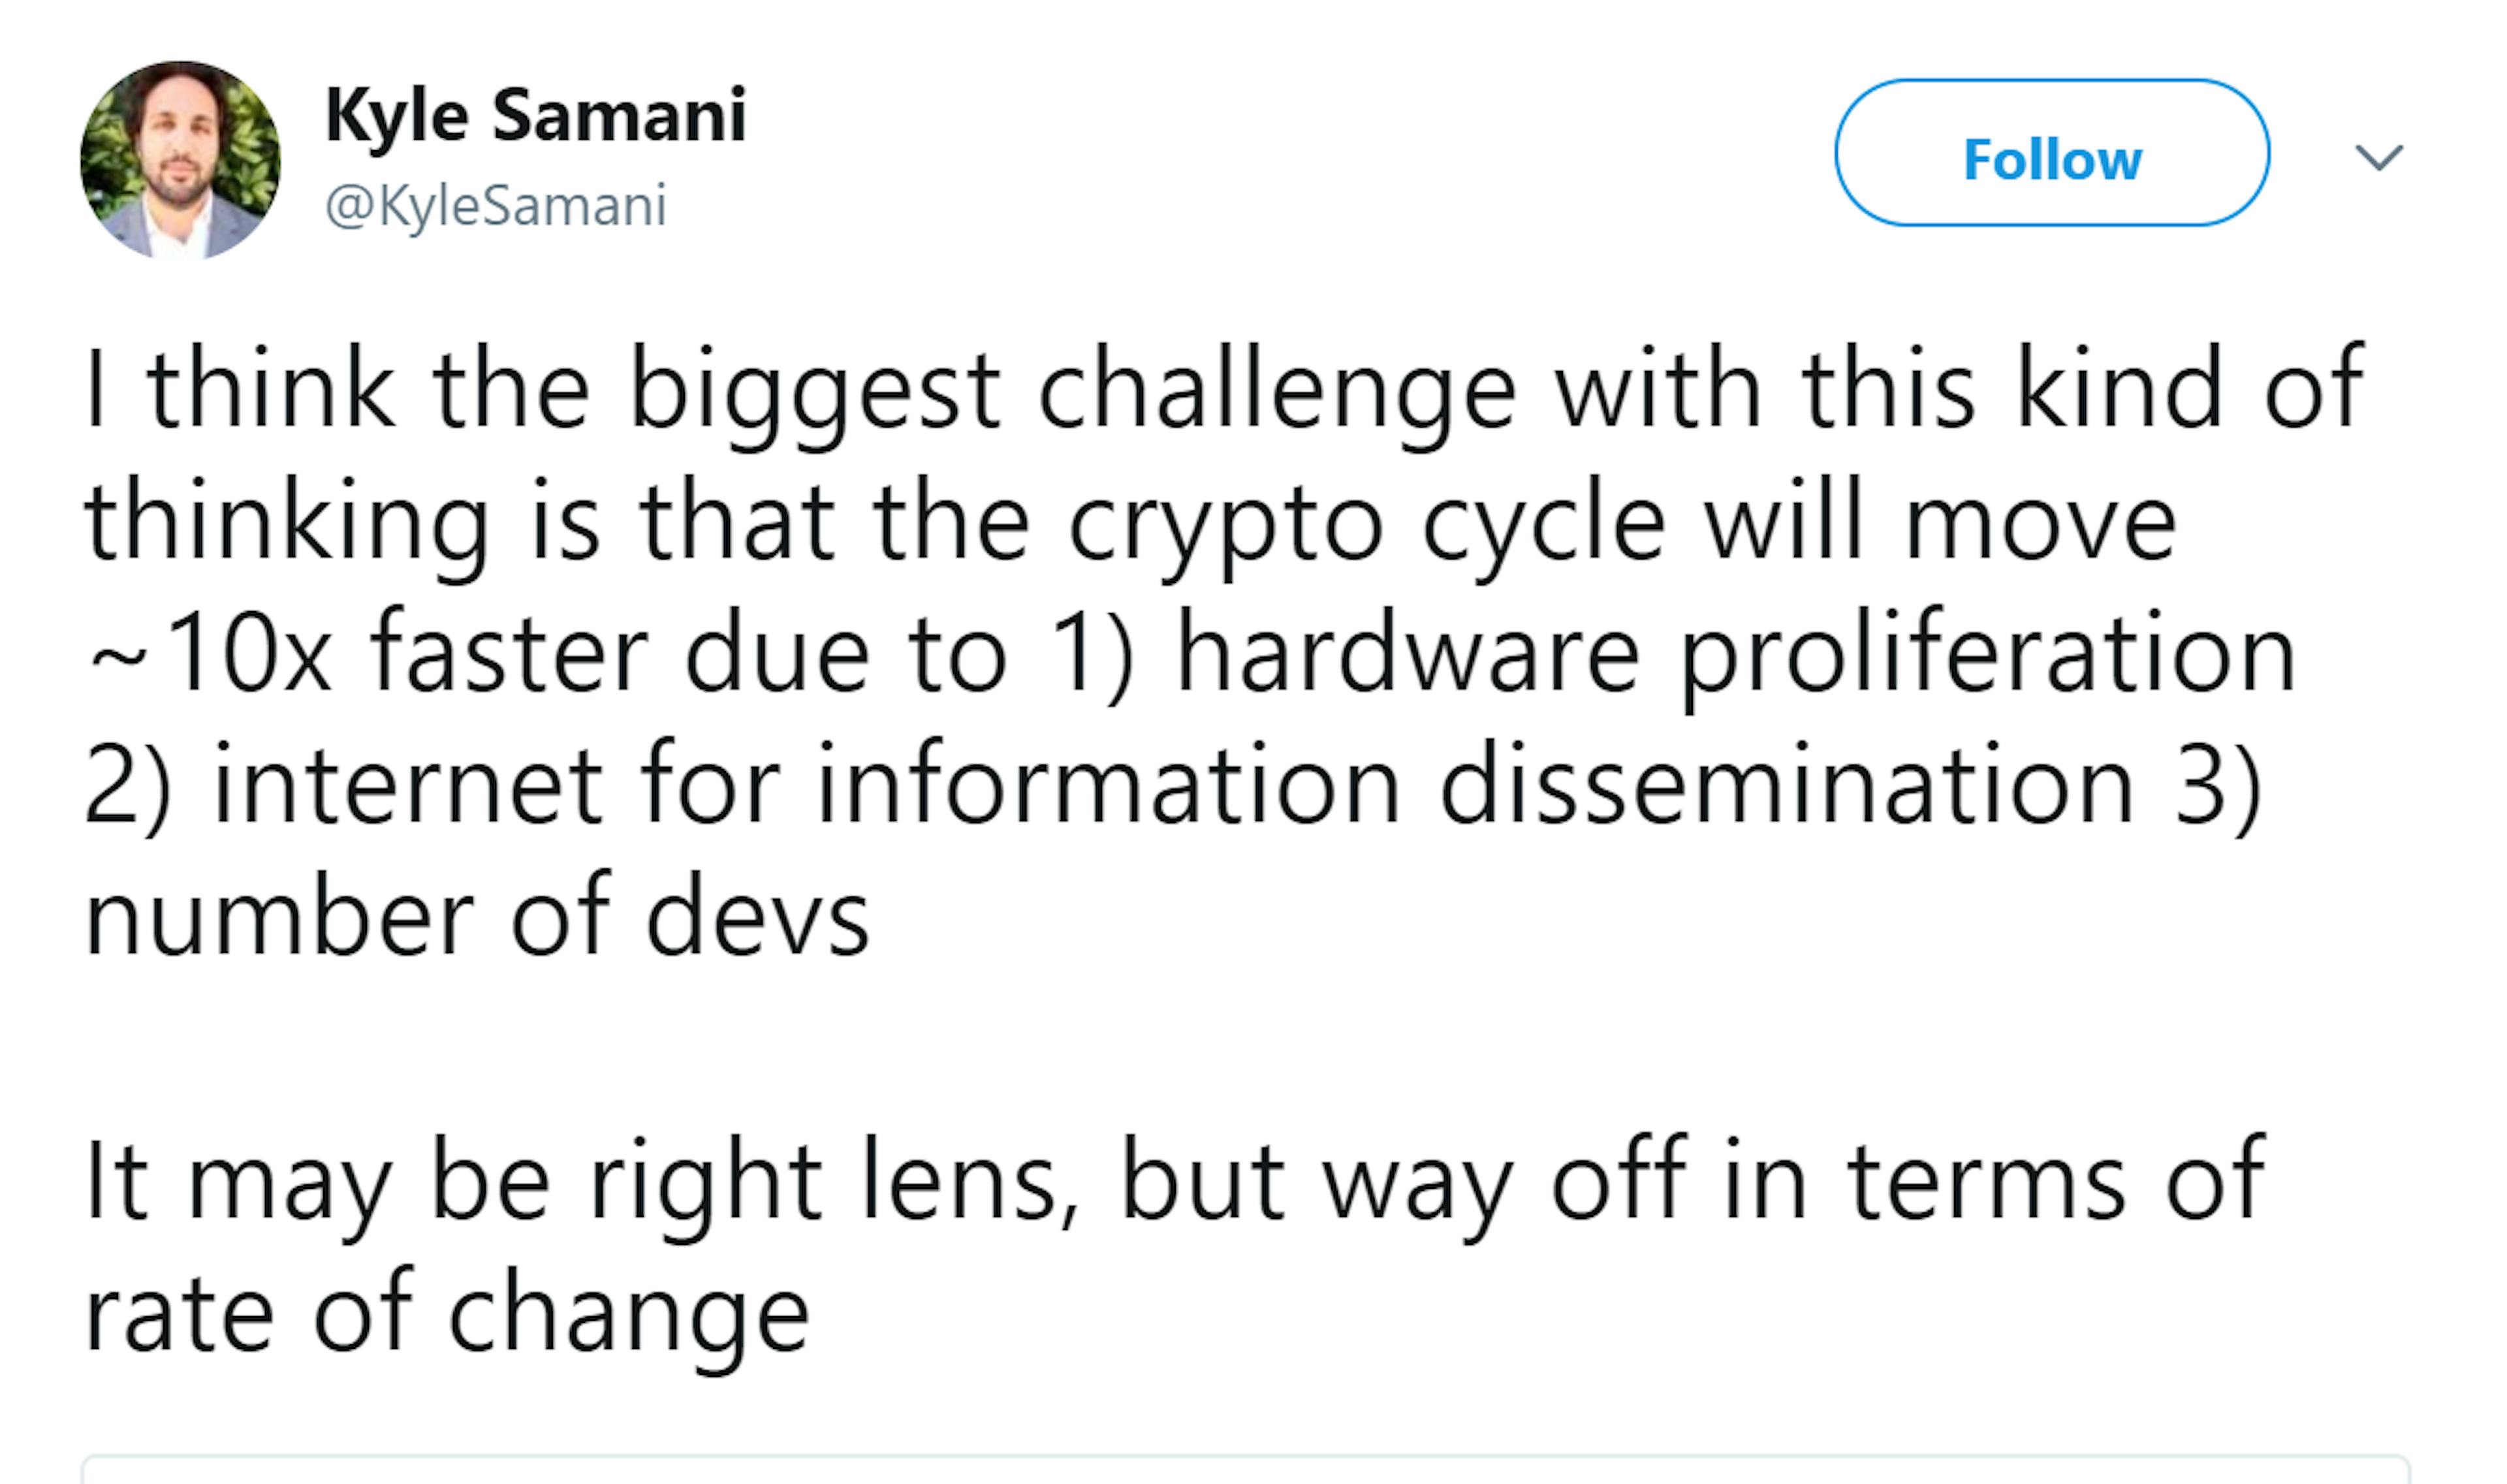
Task: Click Kyle Samani's profile photo
Action: 180,160
